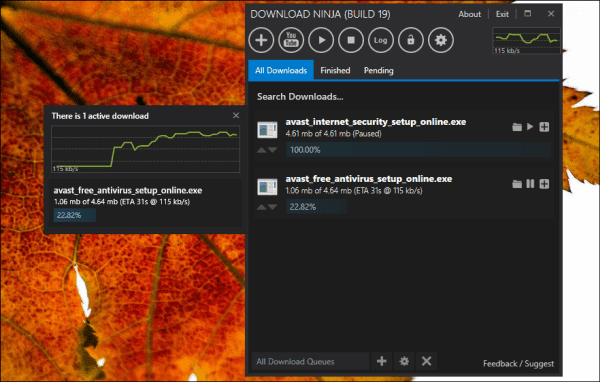
Task: Click file icon of avast_internet_security_setup_online.exe
Action: pyautogui.click(x=267, y=129)
